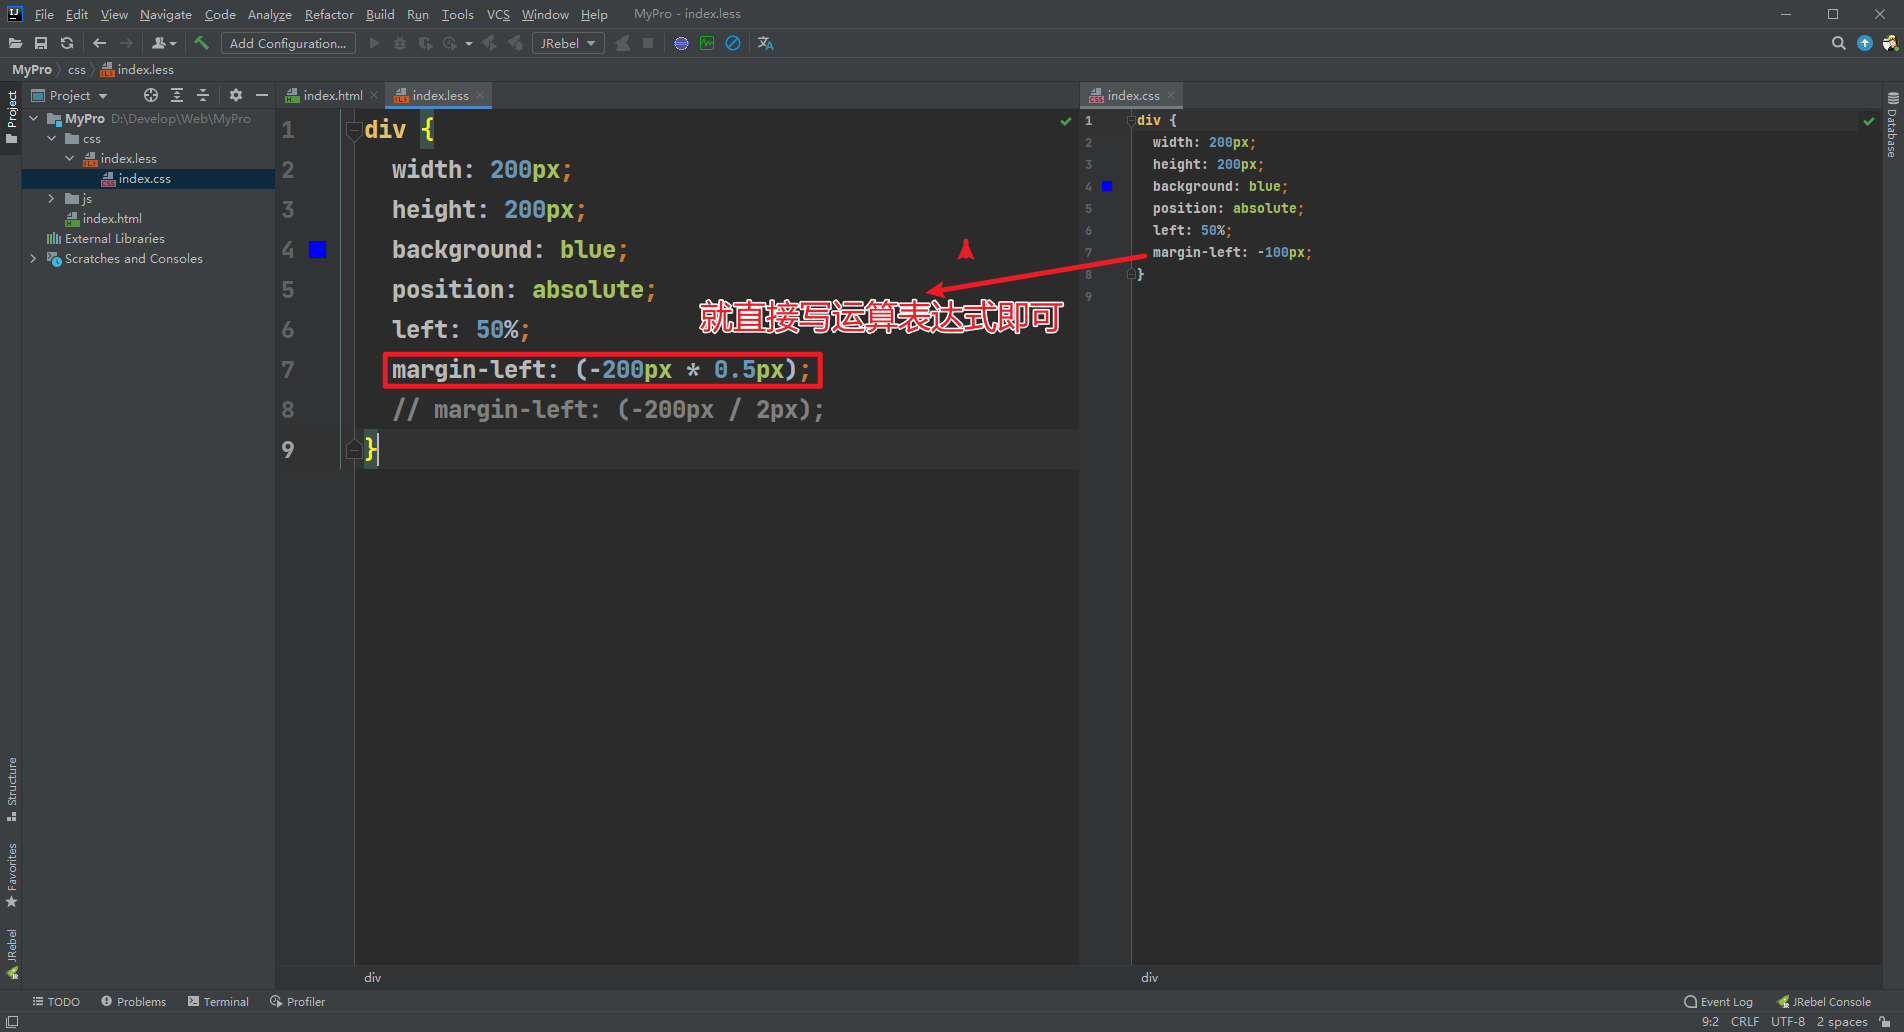Open the Terminal tool window
The width and height of the screenshot is (1904, 1032).
click(x=218, y=1001)
